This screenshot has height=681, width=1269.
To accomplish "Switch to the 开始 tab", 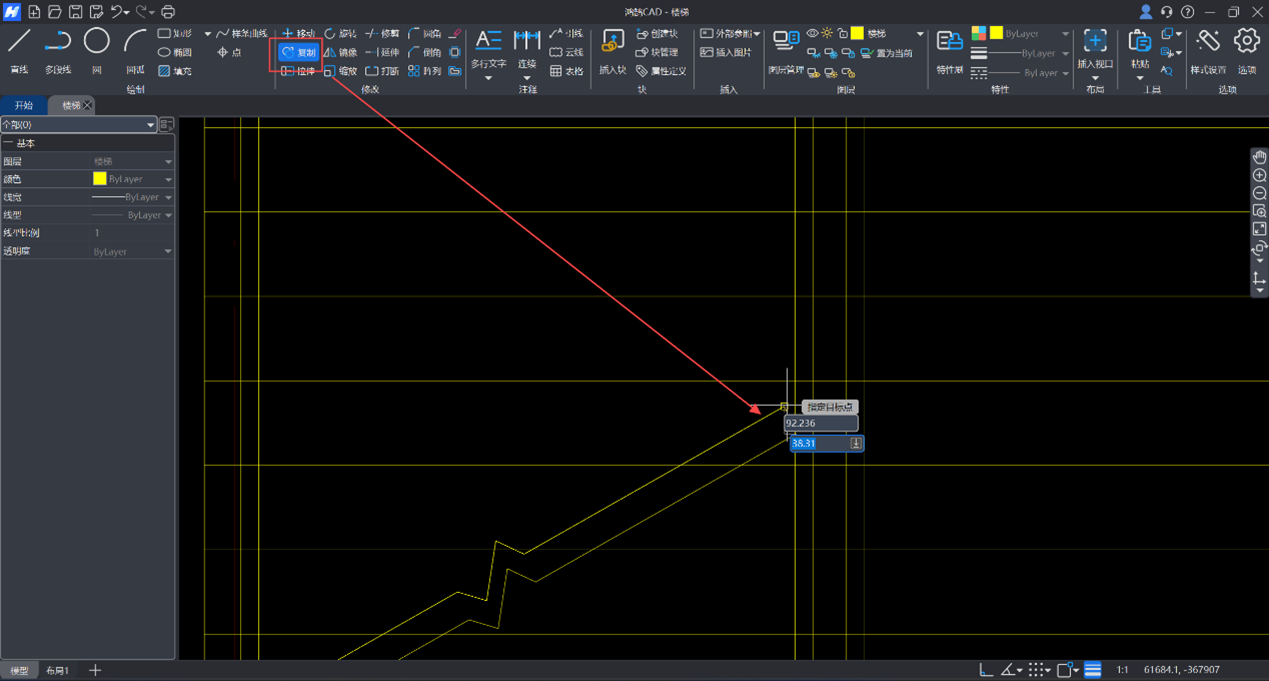I will point(23,105).
